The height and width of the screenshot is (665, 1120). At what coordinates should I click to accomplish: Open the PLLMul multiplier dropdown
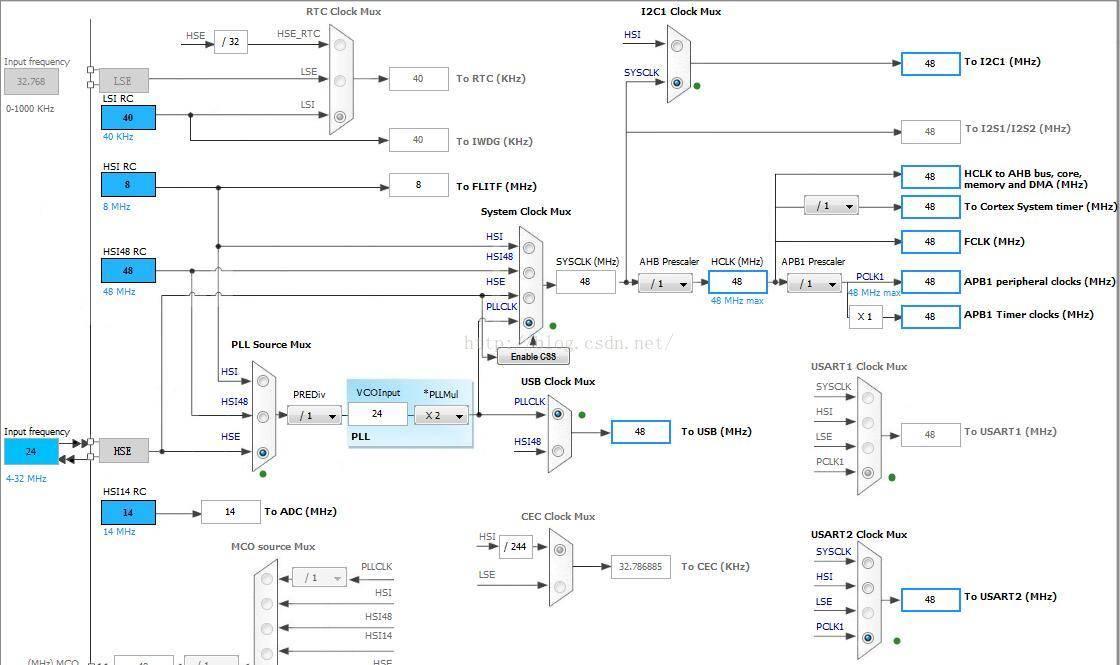441,415
